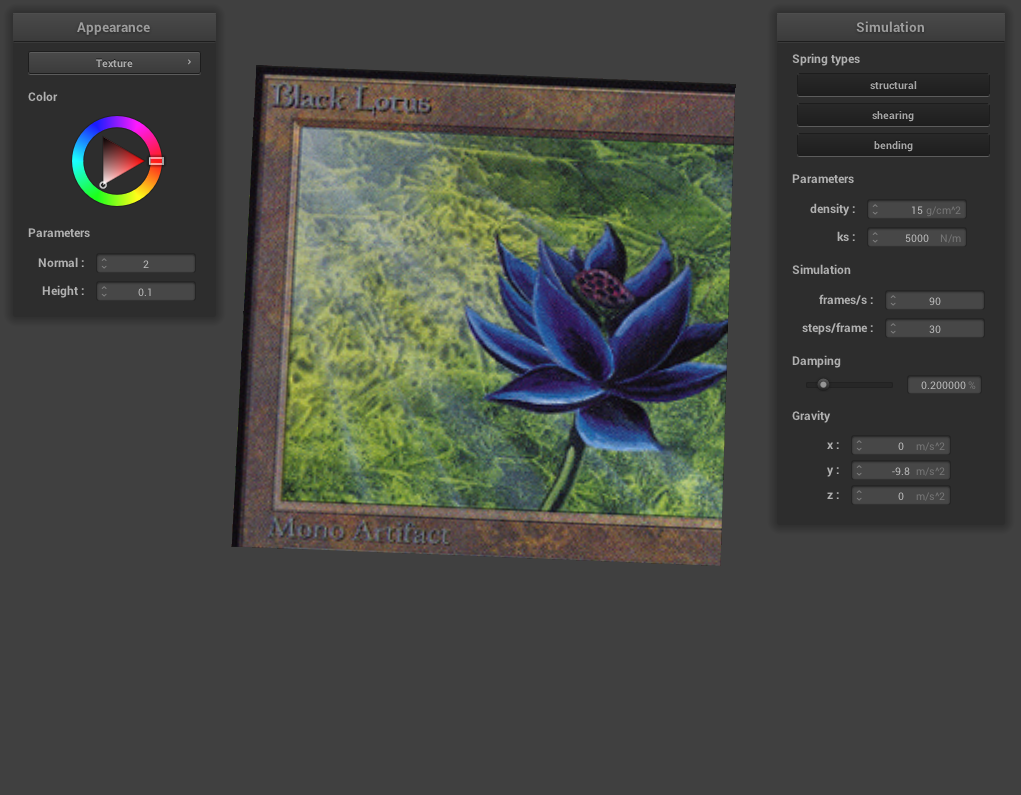Click the Height value field
Viewport: 1021px width, 795px height.
click(146, 292)
